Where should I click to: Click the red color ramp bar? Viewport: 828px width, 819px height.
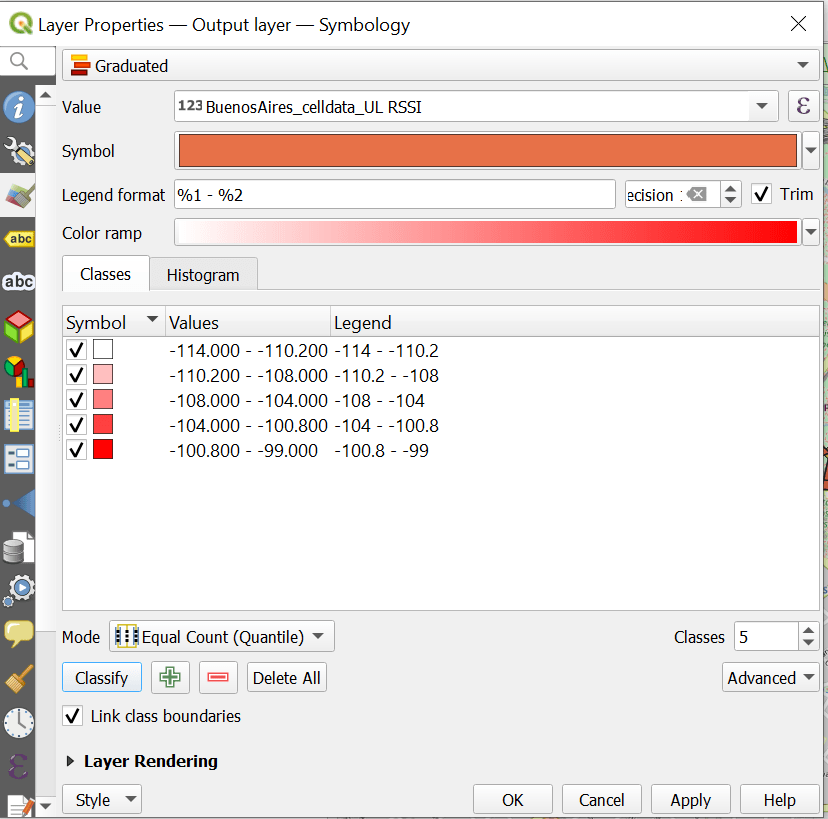[x=486, y=233]
